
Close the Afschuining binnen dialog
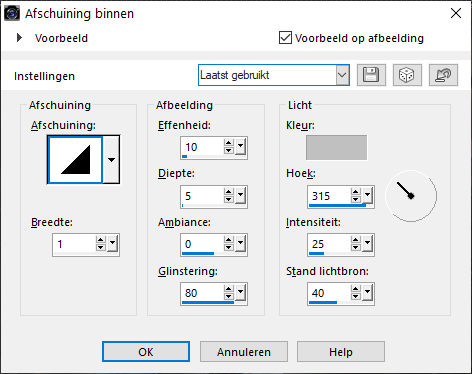pyautogui.click(x=456, y=13)
